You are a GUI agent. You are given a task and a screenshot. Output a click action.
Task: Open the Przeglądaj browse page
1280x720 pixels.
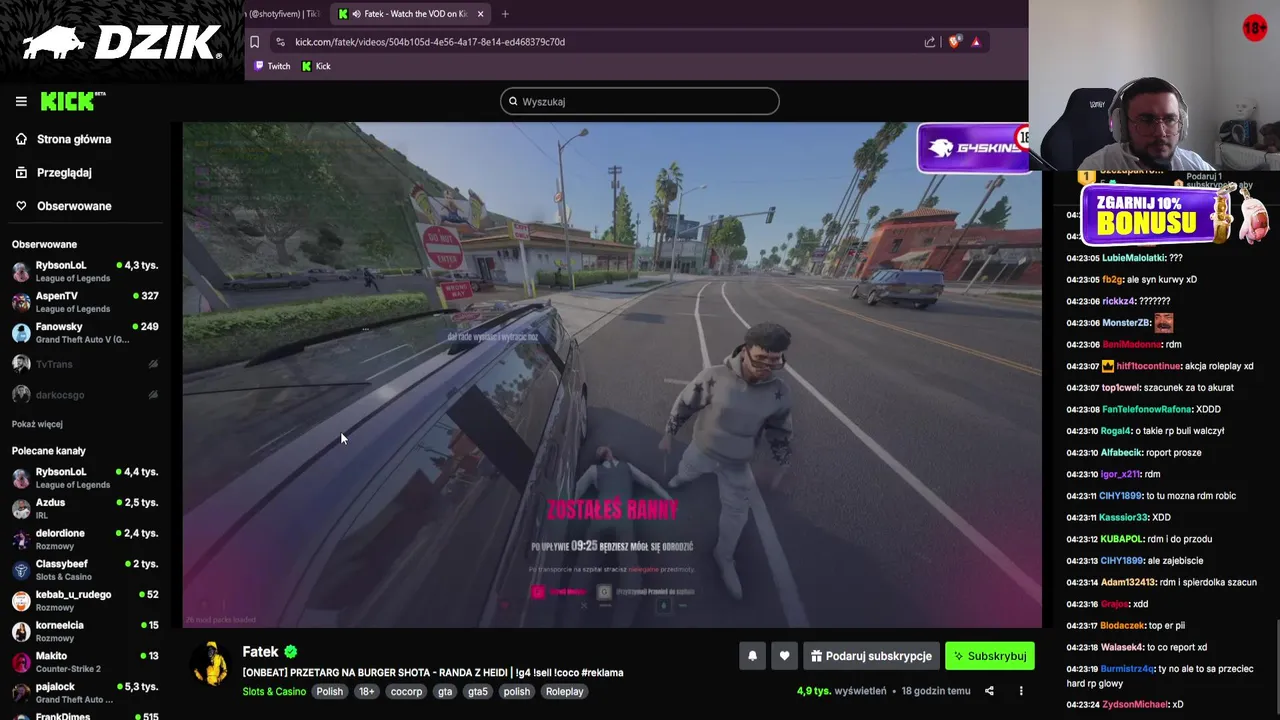click(x=64, y=172)
